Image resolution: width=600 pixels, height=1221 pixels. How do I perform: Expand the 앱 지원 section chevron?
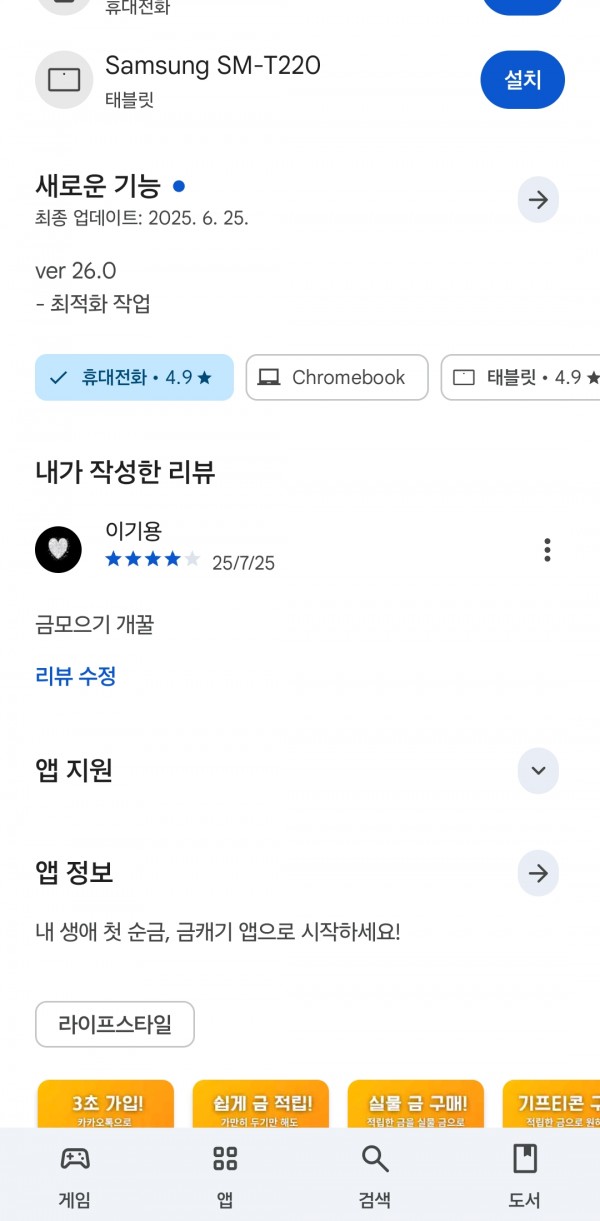tap(538, 770)
